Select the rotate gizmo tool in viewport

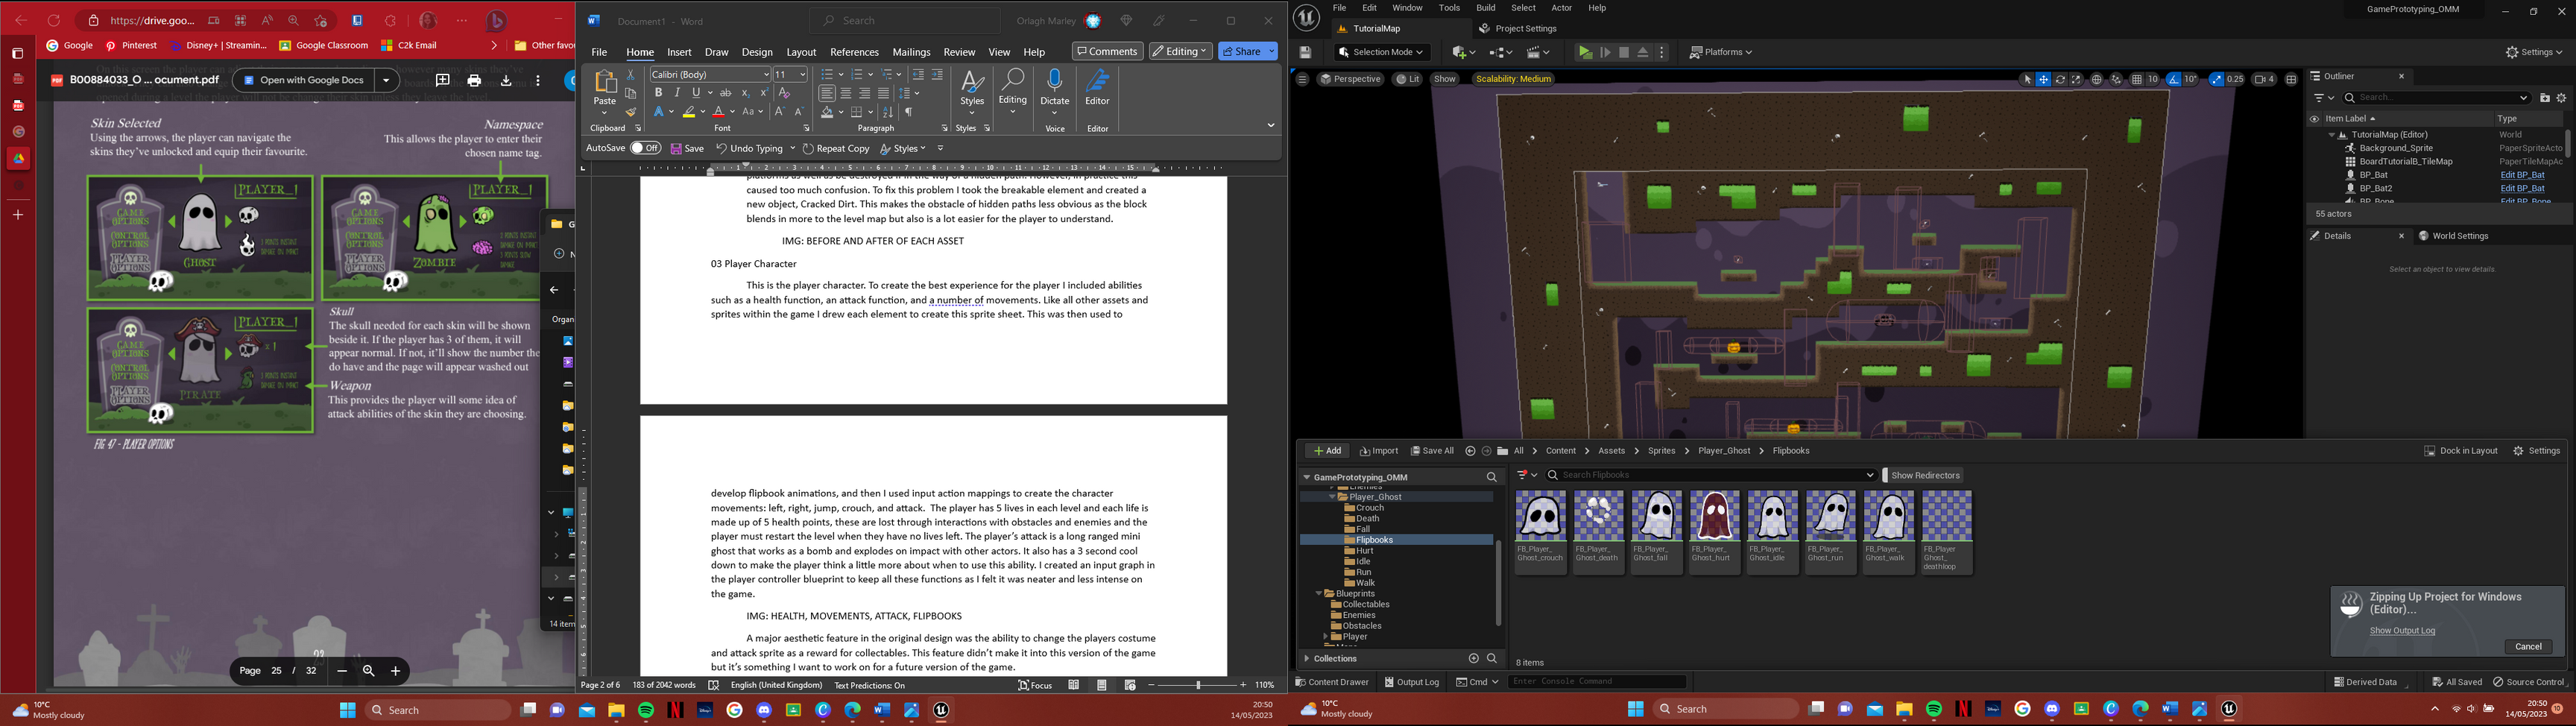[x=2060, y=79]
